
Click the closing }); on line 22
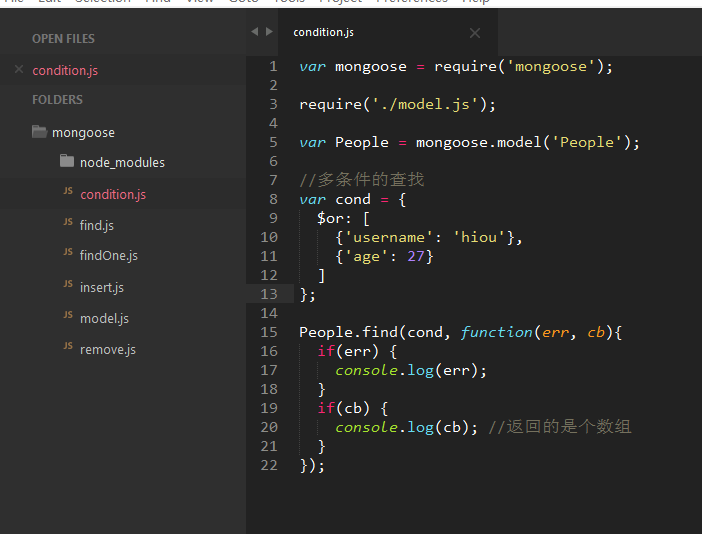(312, 466)
